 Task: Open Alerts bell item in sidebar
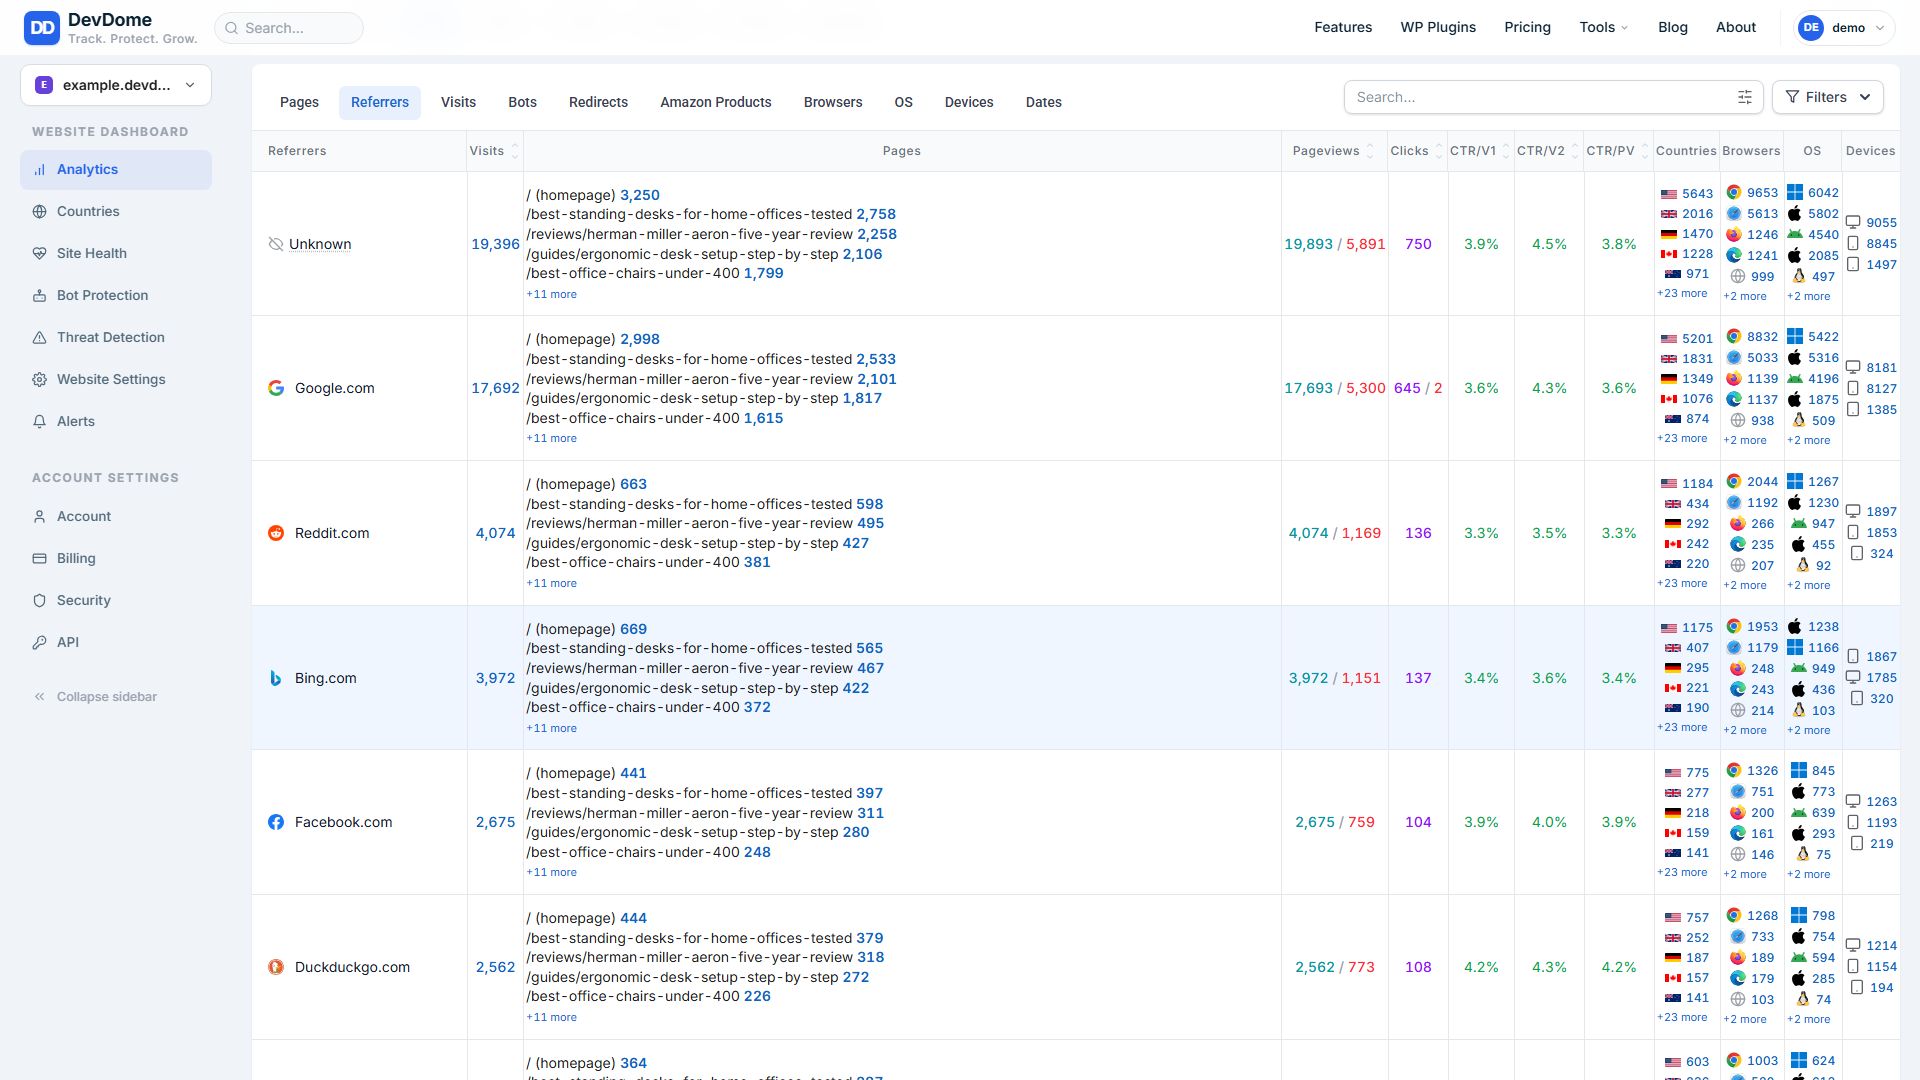(x=116, y=422)
